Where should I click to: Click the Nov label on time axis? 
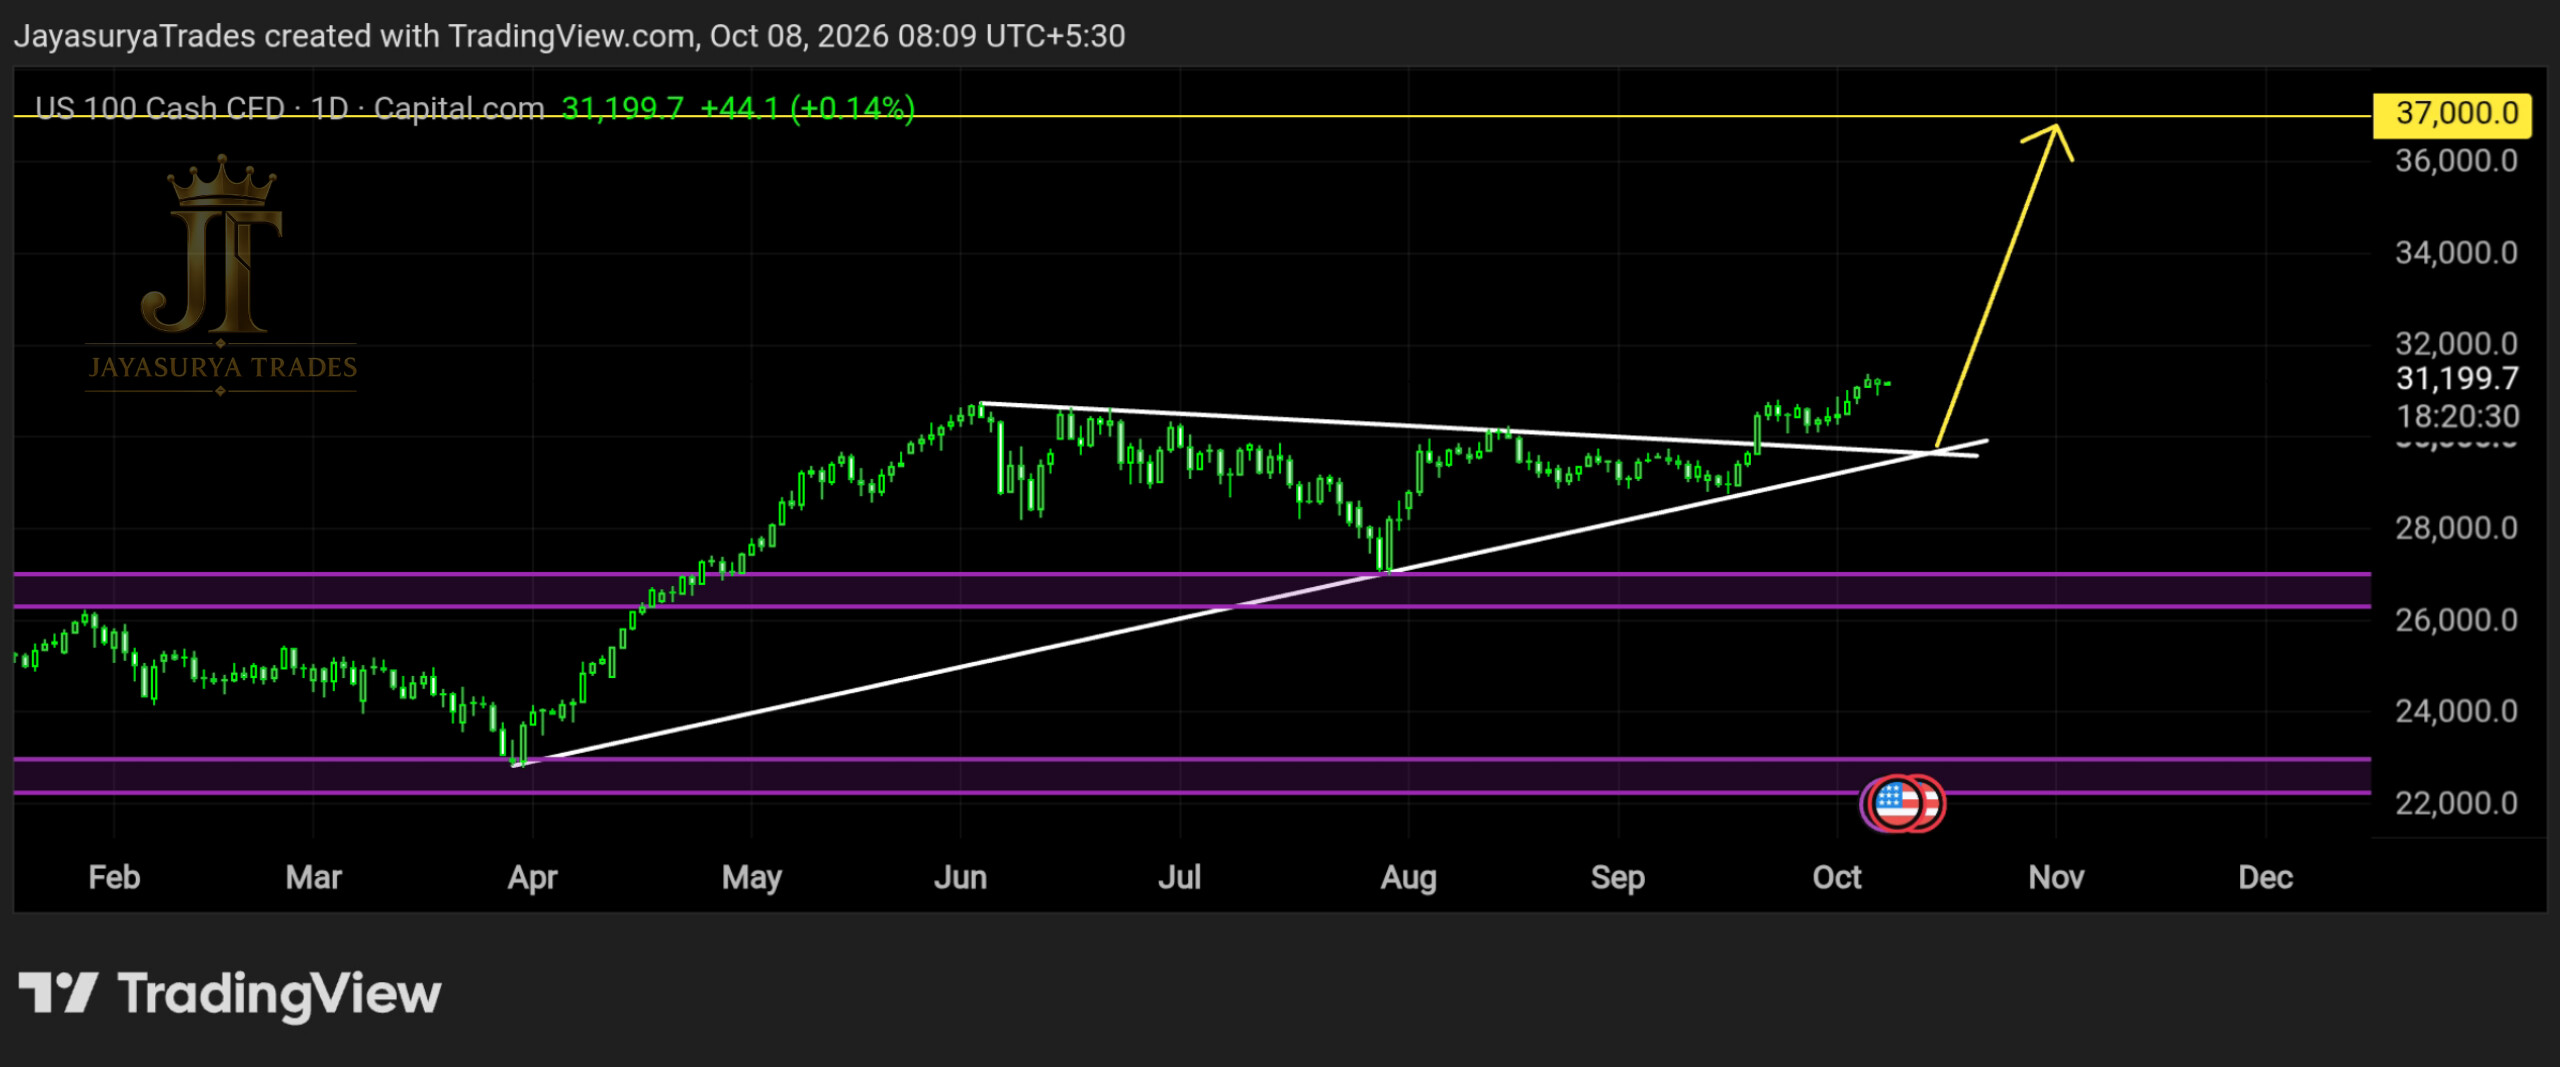pos(2056,877)
